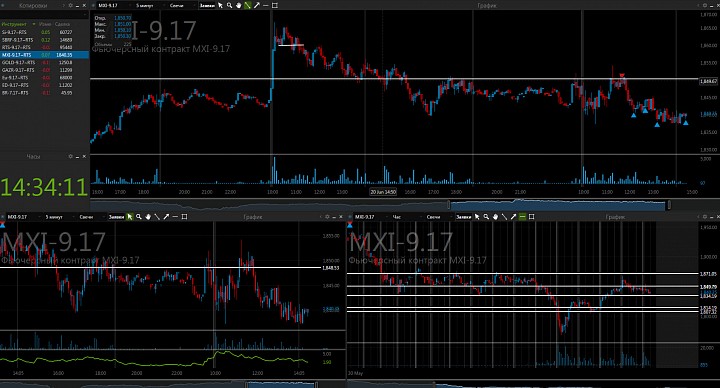
Task: Toggle the Заявки button in bottom-left chart
Action: point(116,217)
